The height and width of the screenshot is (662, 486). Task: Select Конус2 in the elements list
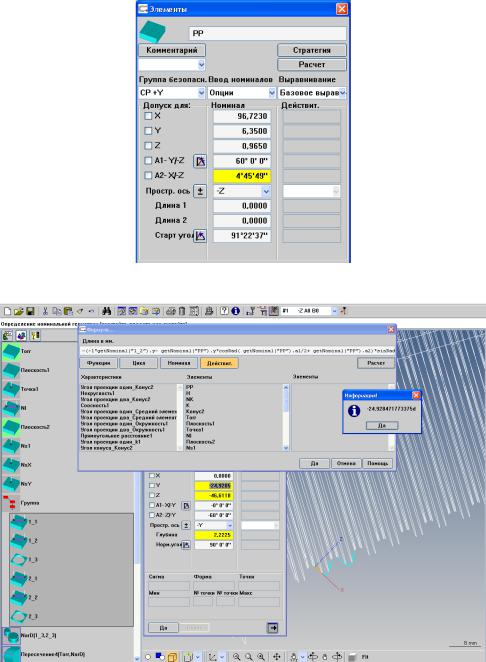pos(195,411)
